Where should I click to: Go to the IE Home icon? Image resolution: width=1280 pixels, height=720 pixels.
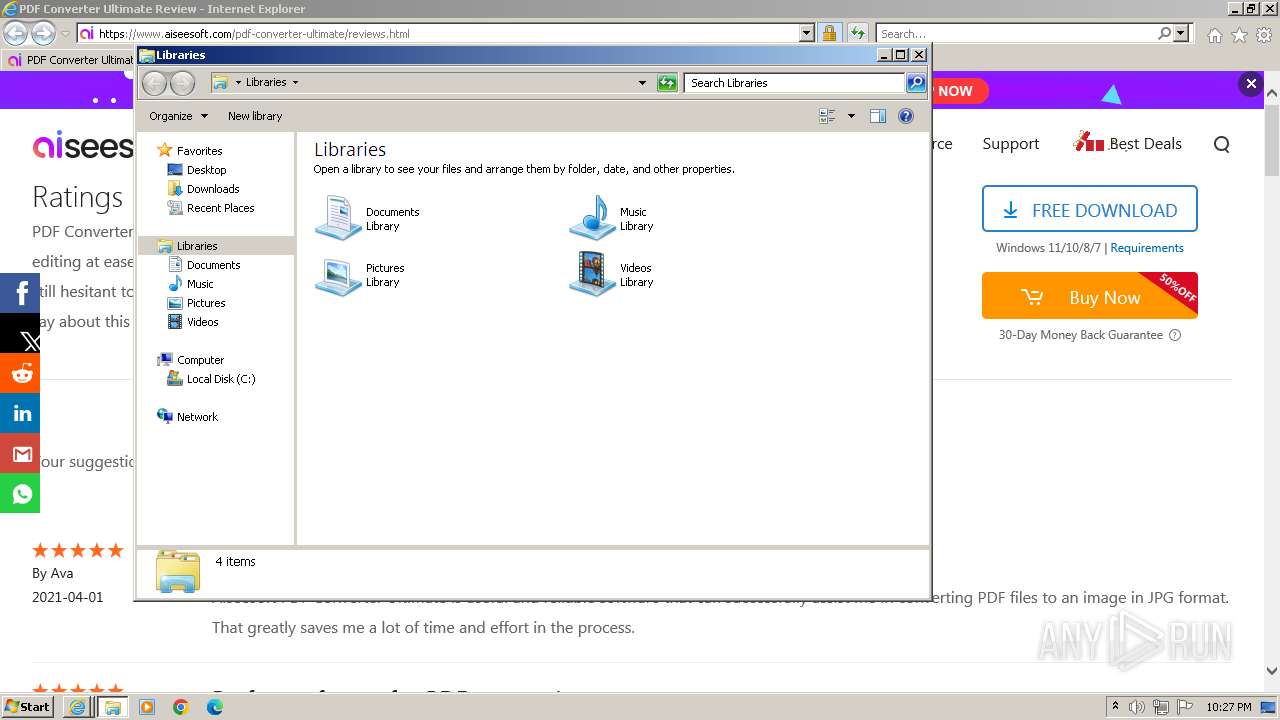1214,35
